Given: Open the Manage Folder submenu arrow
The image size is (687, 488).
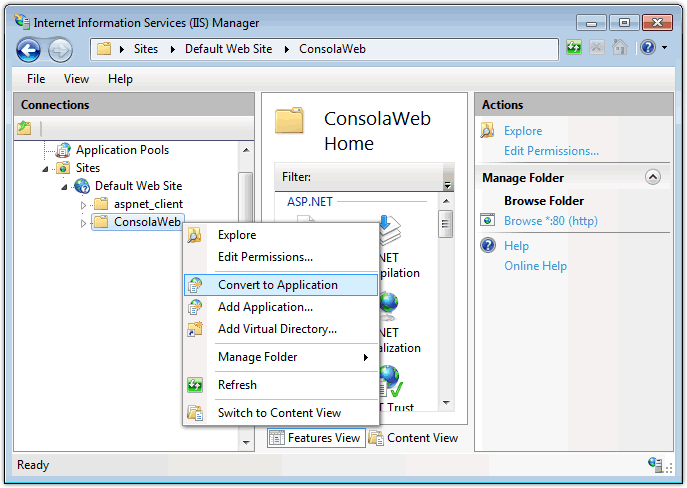Looking at the screenshot, I should click(x=365, y=357).
